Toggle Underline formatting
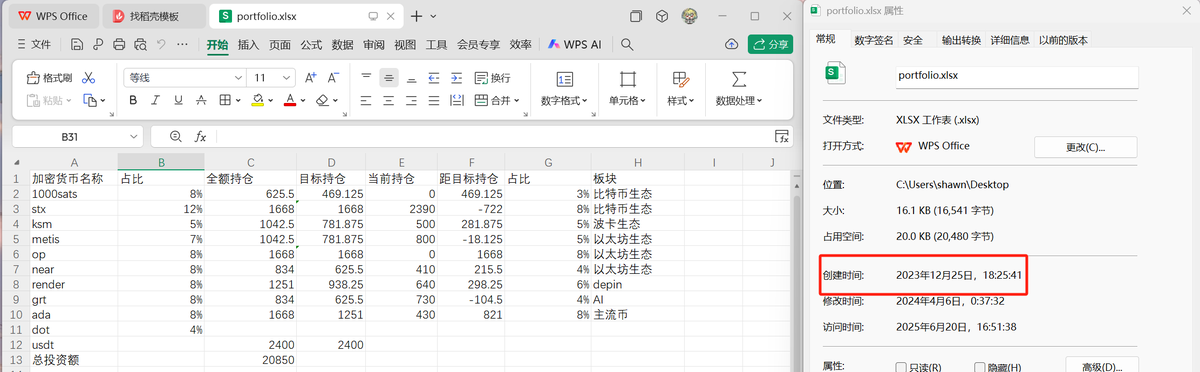The image size is (1200, 372). (x=178, y=100)
